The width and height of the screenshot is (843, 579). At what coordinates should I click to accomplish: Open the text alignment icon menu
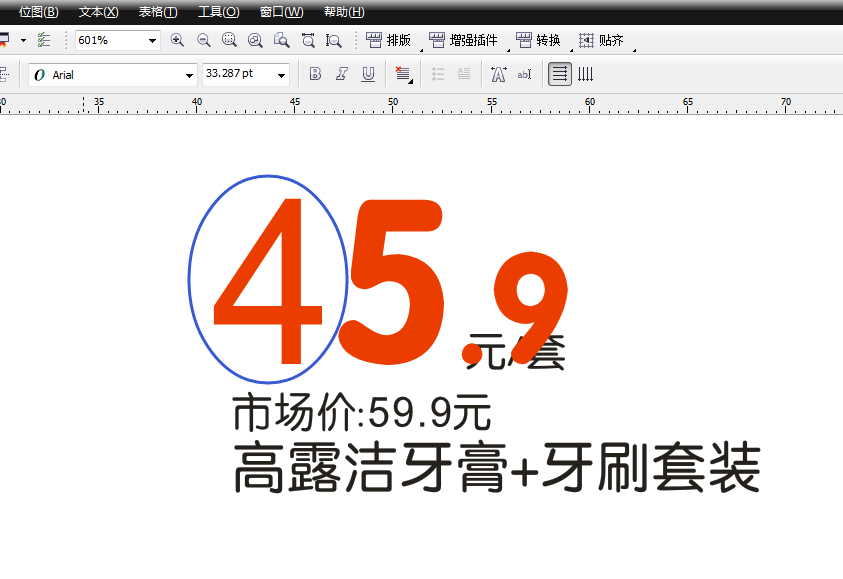click(403, 74)
